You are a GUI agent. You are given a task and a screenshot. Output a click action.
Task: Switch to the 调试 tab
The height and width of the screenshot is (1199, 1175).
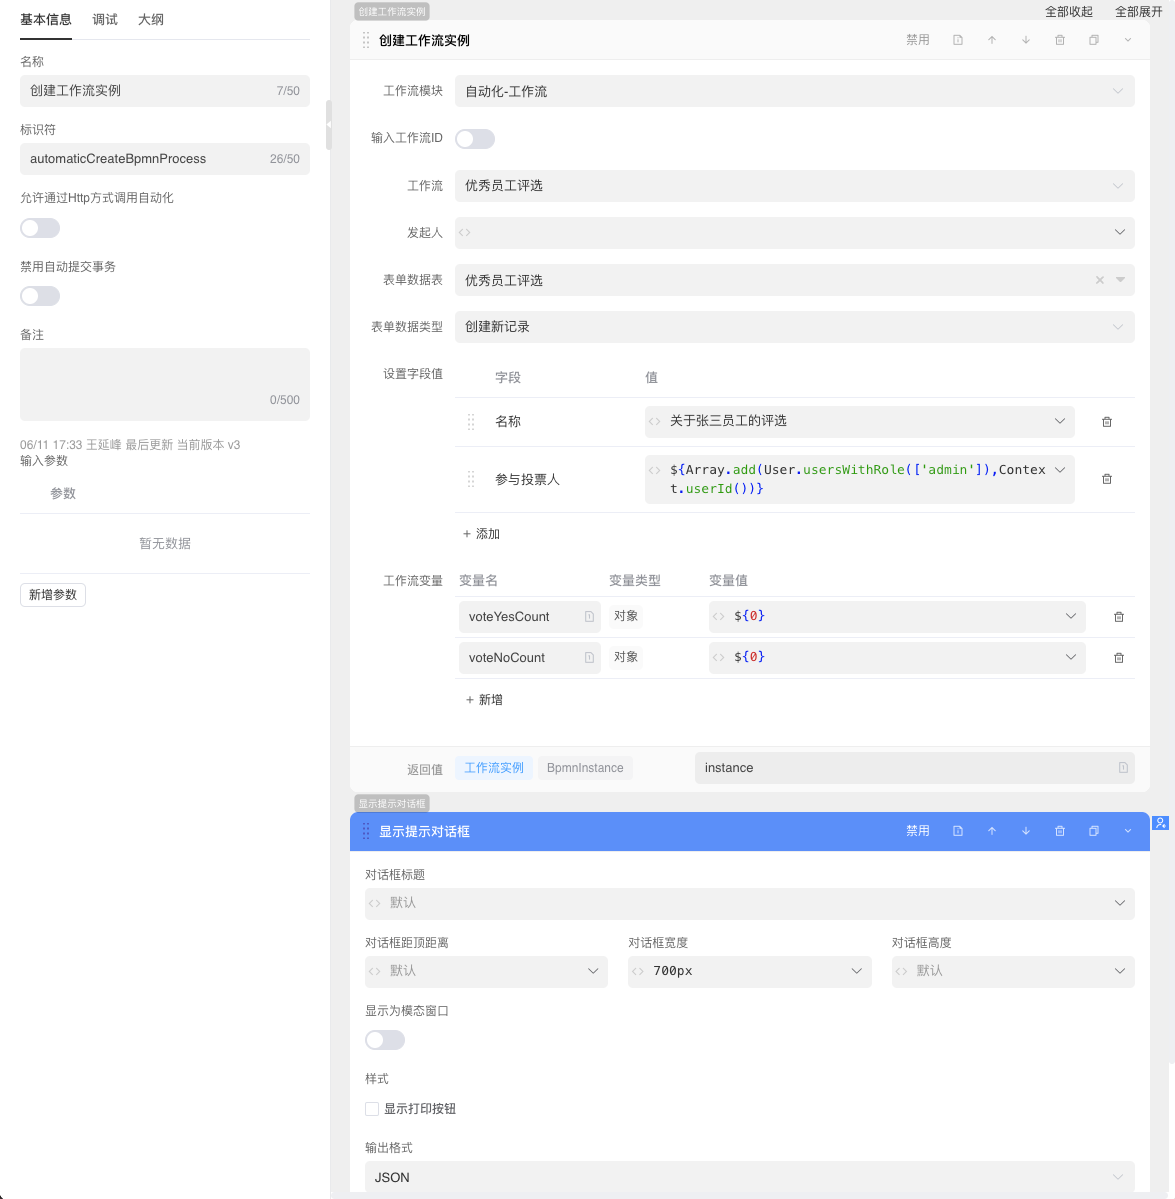[105, 19]
